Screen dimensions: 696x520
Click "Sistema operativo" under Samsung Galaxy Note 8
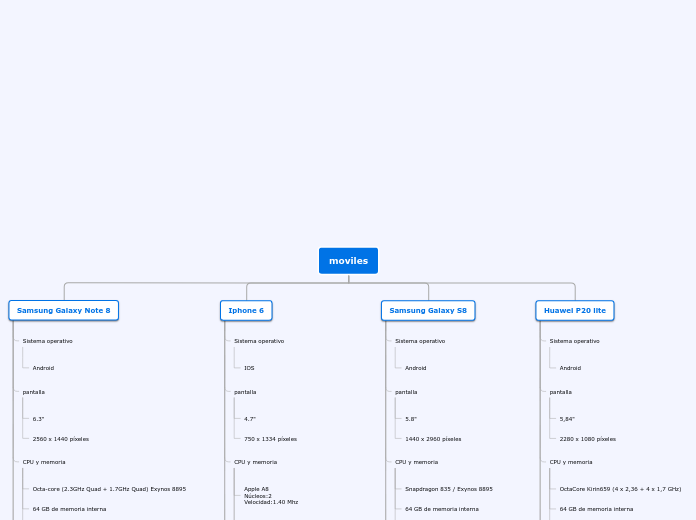click(47, 341)
